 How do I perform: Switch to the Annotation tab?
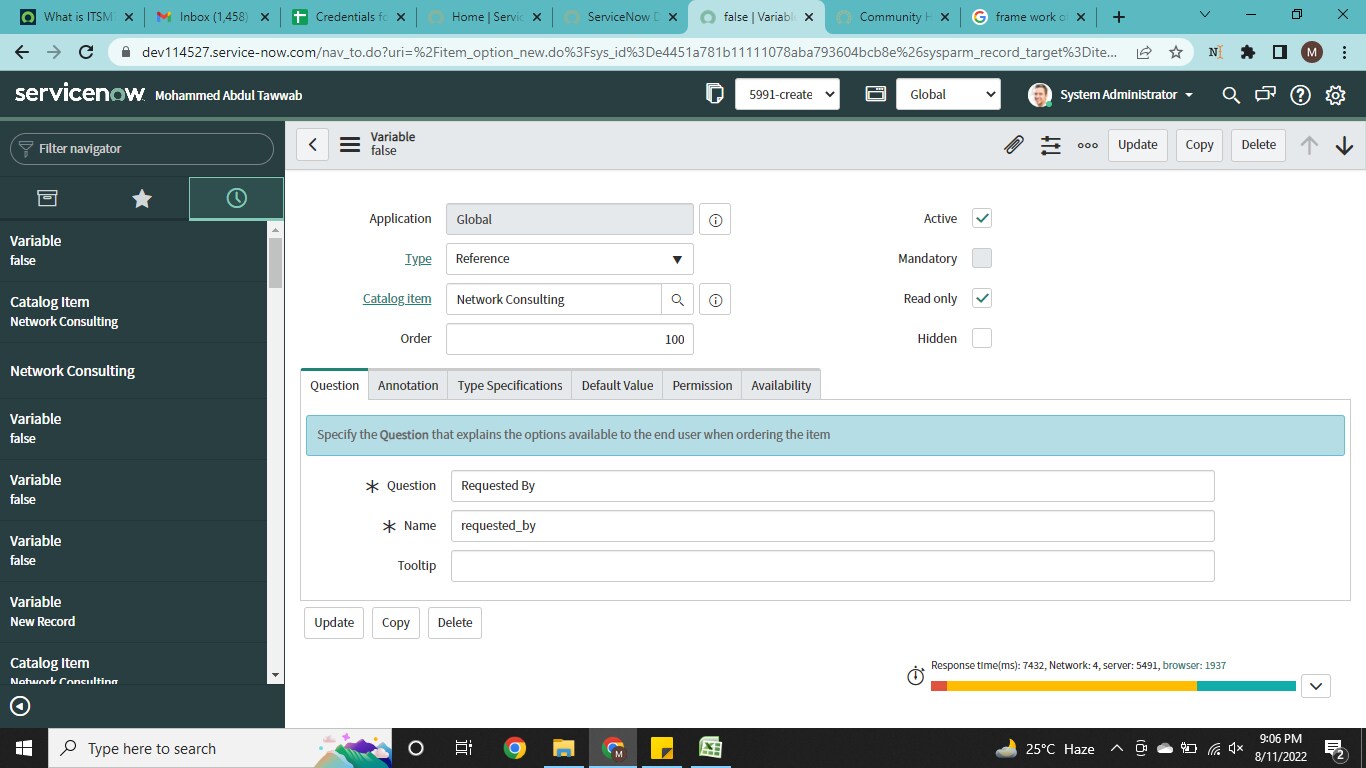coord(408,385)
